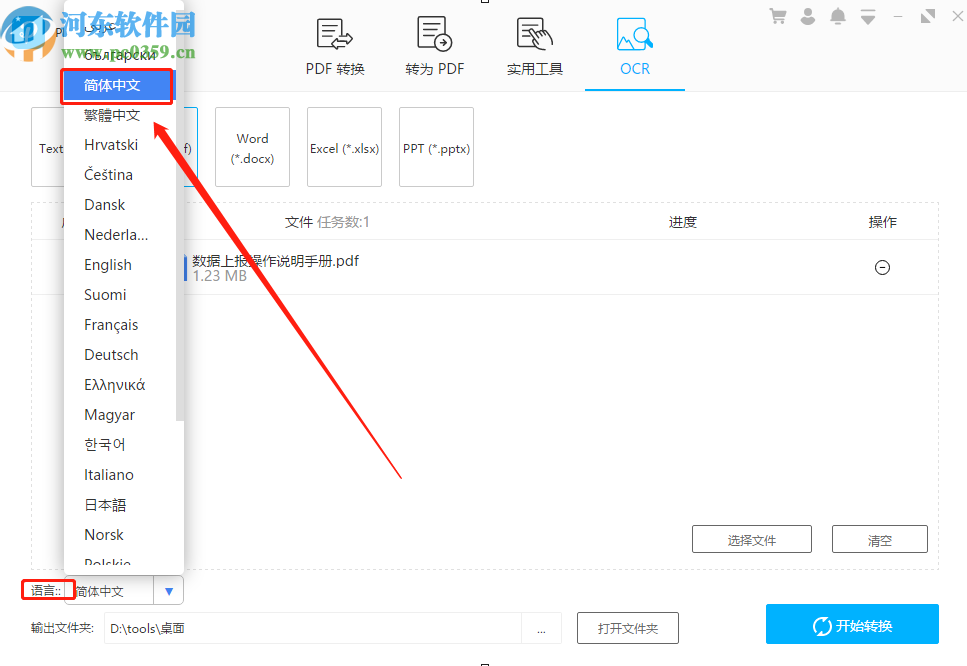This screenshot has width=967, height=666.
Task: Choose Excel (*.xlsx) output format
Action: pos(344,147)
